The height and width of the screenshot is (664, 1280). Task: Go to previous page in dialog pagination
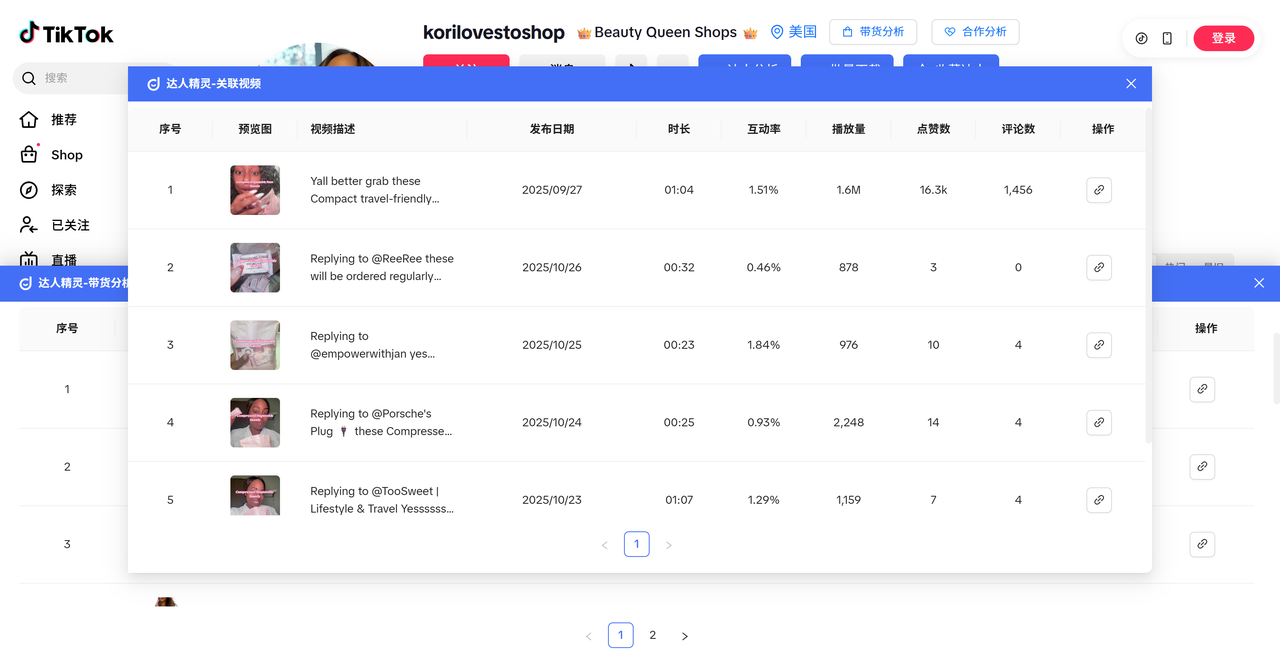point(604,545)
